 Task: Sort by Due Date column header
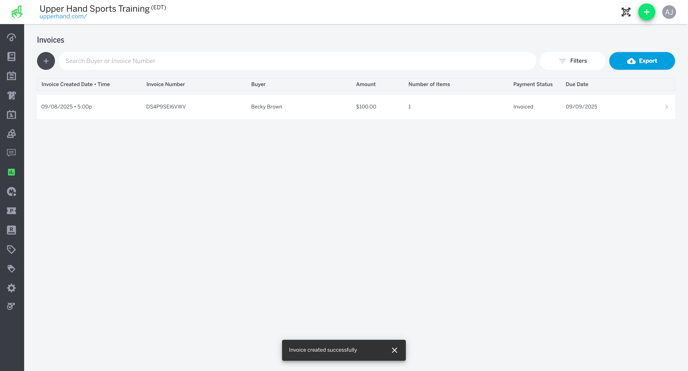coord(577,84)
